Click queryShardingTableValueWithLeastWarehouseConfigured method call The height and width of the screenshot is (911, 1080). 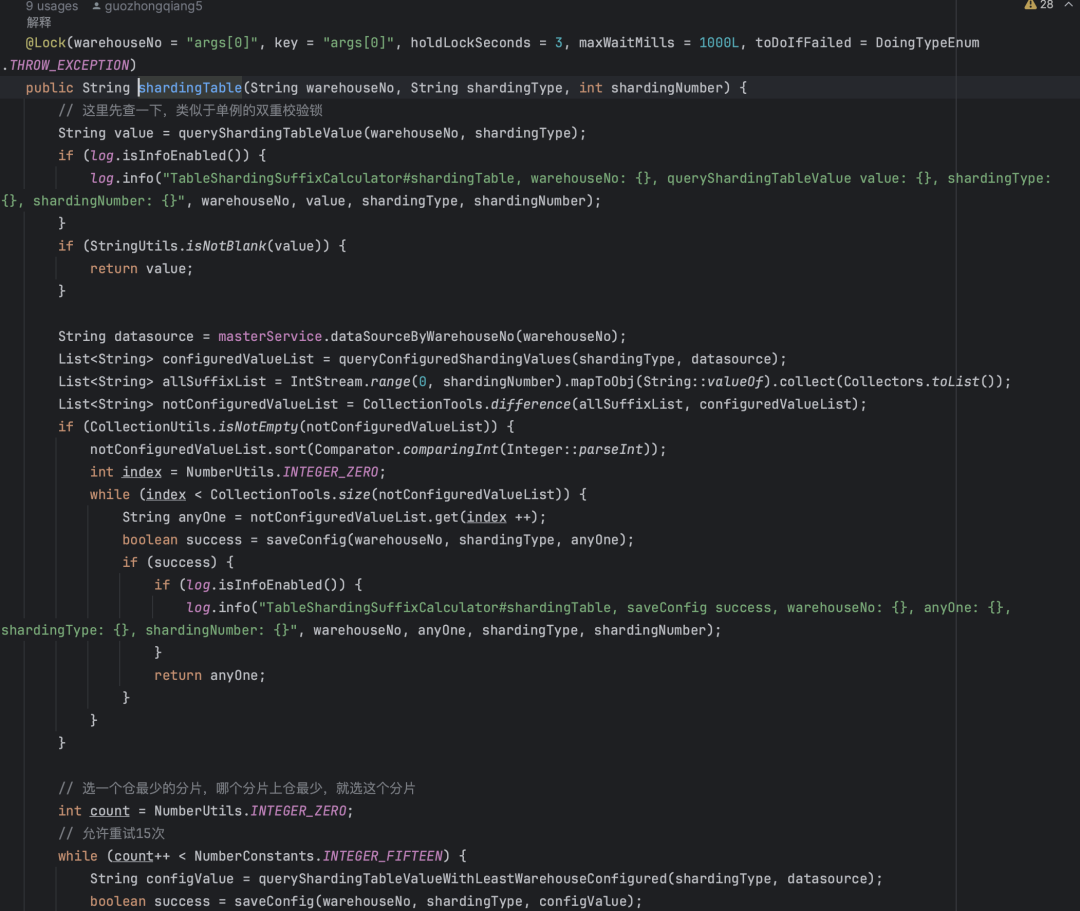pos(463,879)
